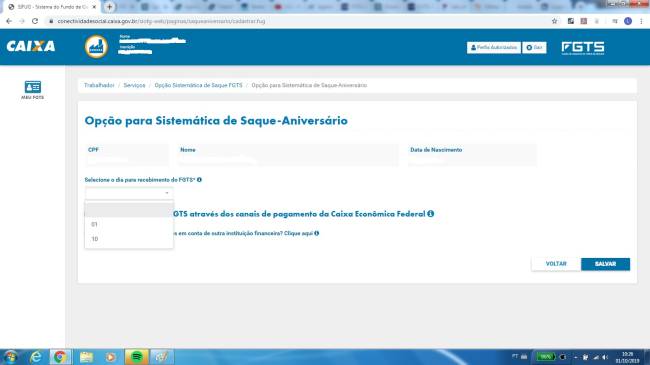Click the round factory company profile icon
The width and height of the screenshot is (650, 365).
tap(97, 46)
